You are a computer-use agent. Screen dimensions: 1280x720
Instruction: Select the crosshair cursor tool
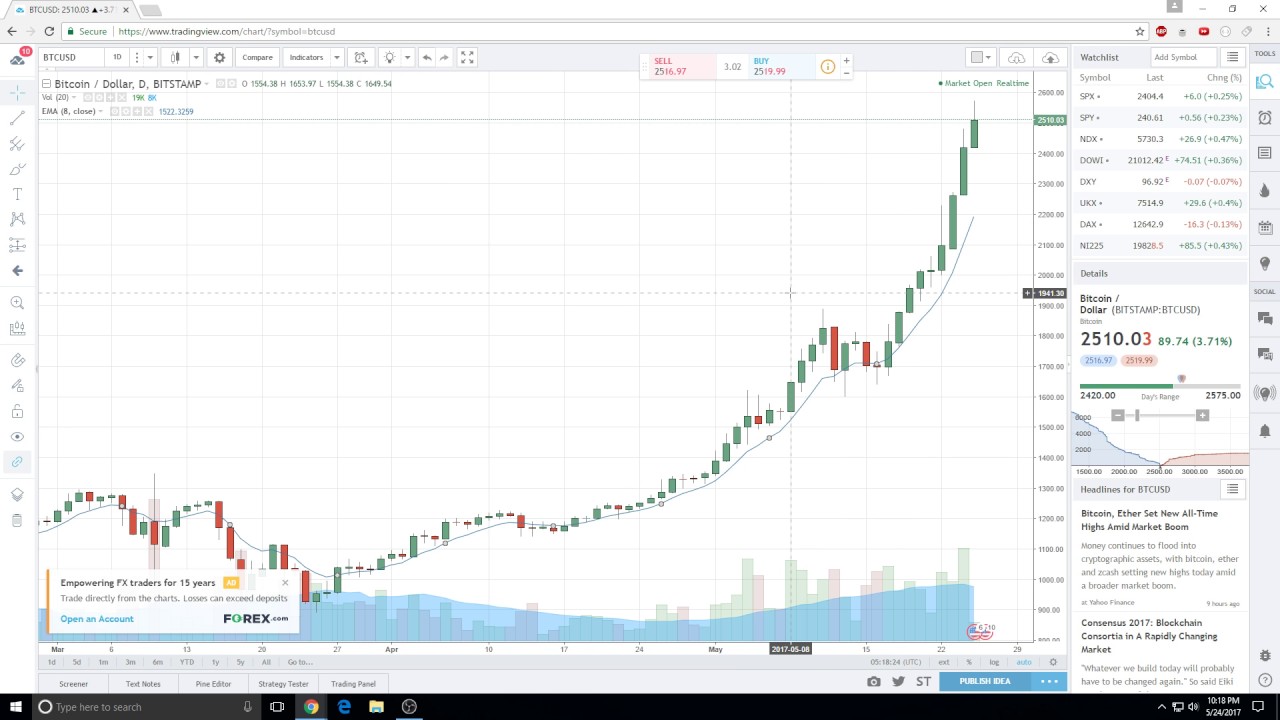[17, 92]
